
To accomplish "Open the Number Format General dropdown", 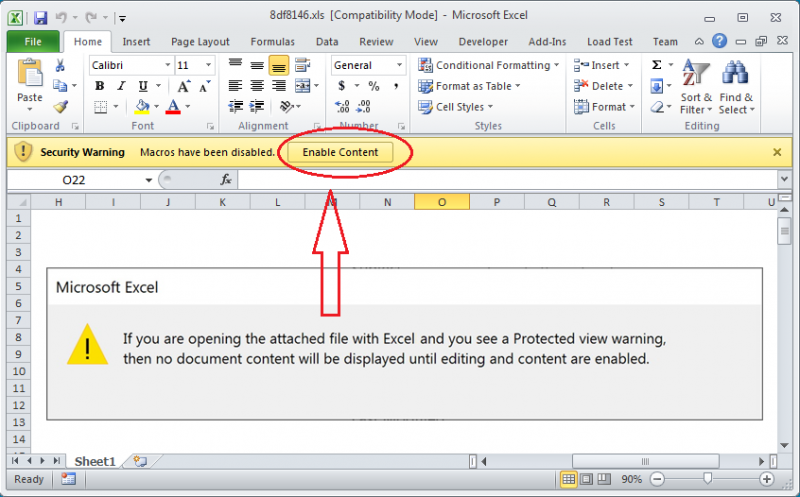I will tap(399, 65).
